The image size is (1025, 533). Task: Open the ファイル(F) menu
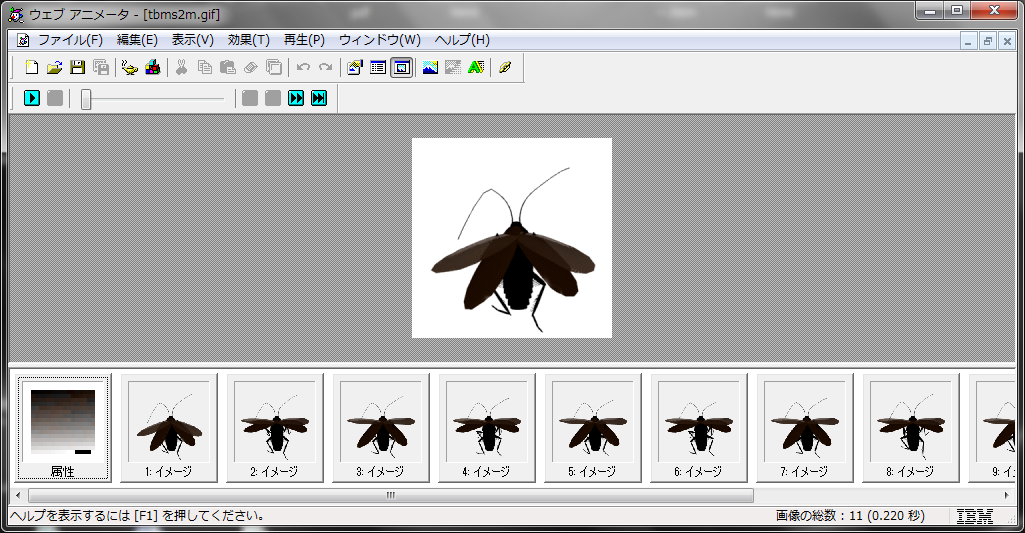point(70,40)
